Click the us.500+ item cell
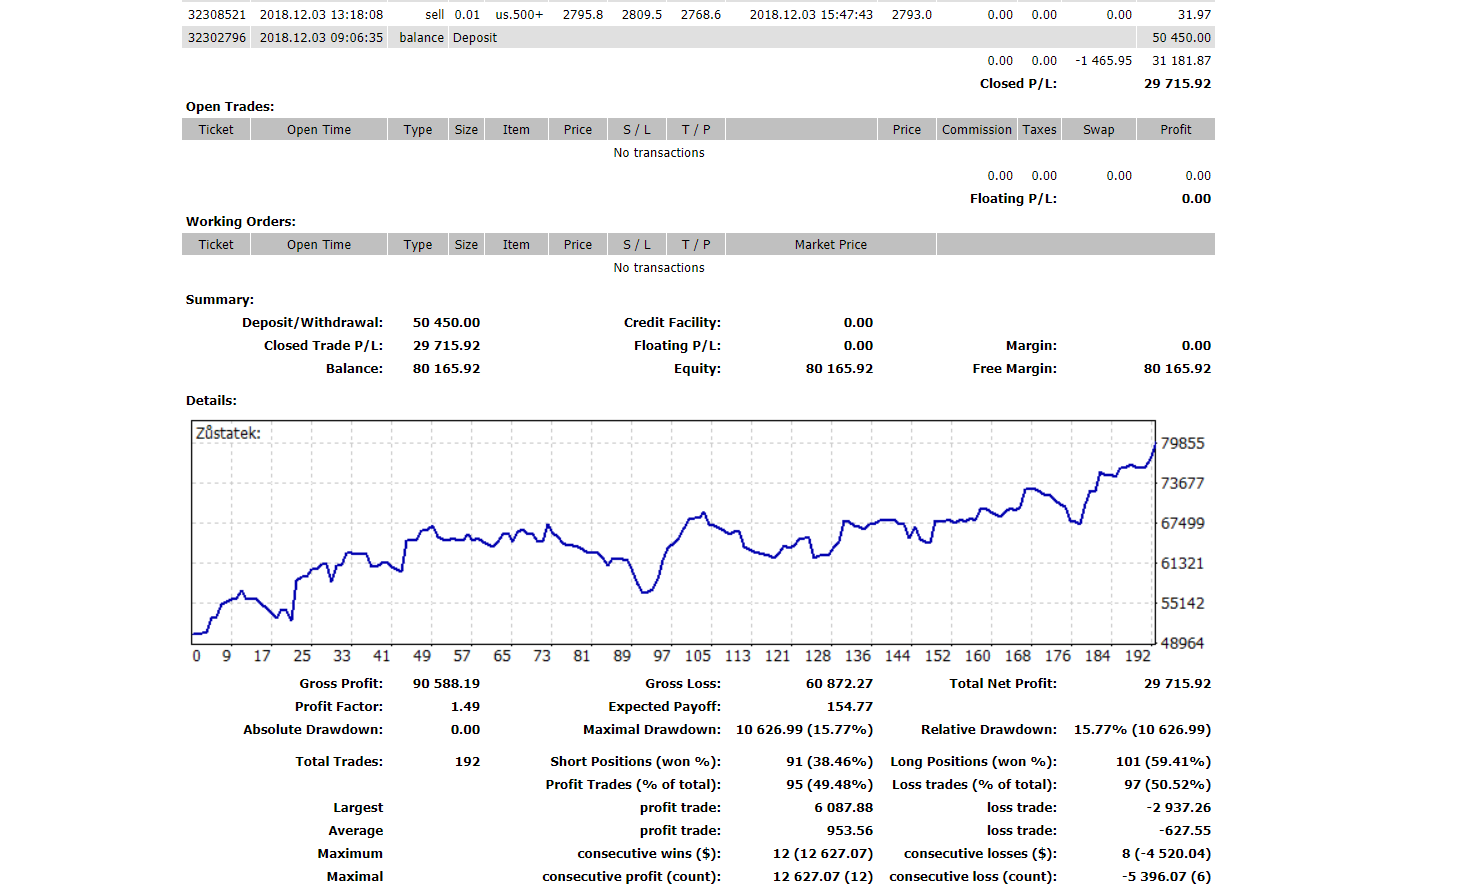Screen dimensions: 1469x893 tap(519, 15)
